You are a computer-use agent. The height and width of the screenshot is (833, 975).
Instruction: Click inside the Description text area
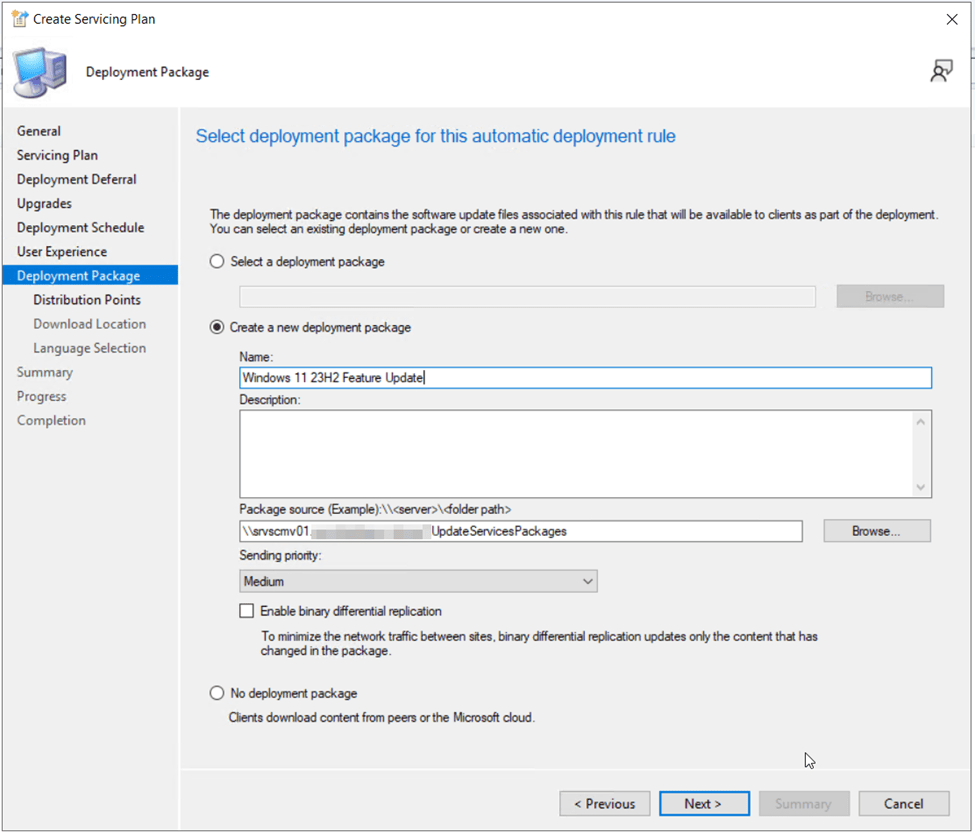[x=575, y=453]
